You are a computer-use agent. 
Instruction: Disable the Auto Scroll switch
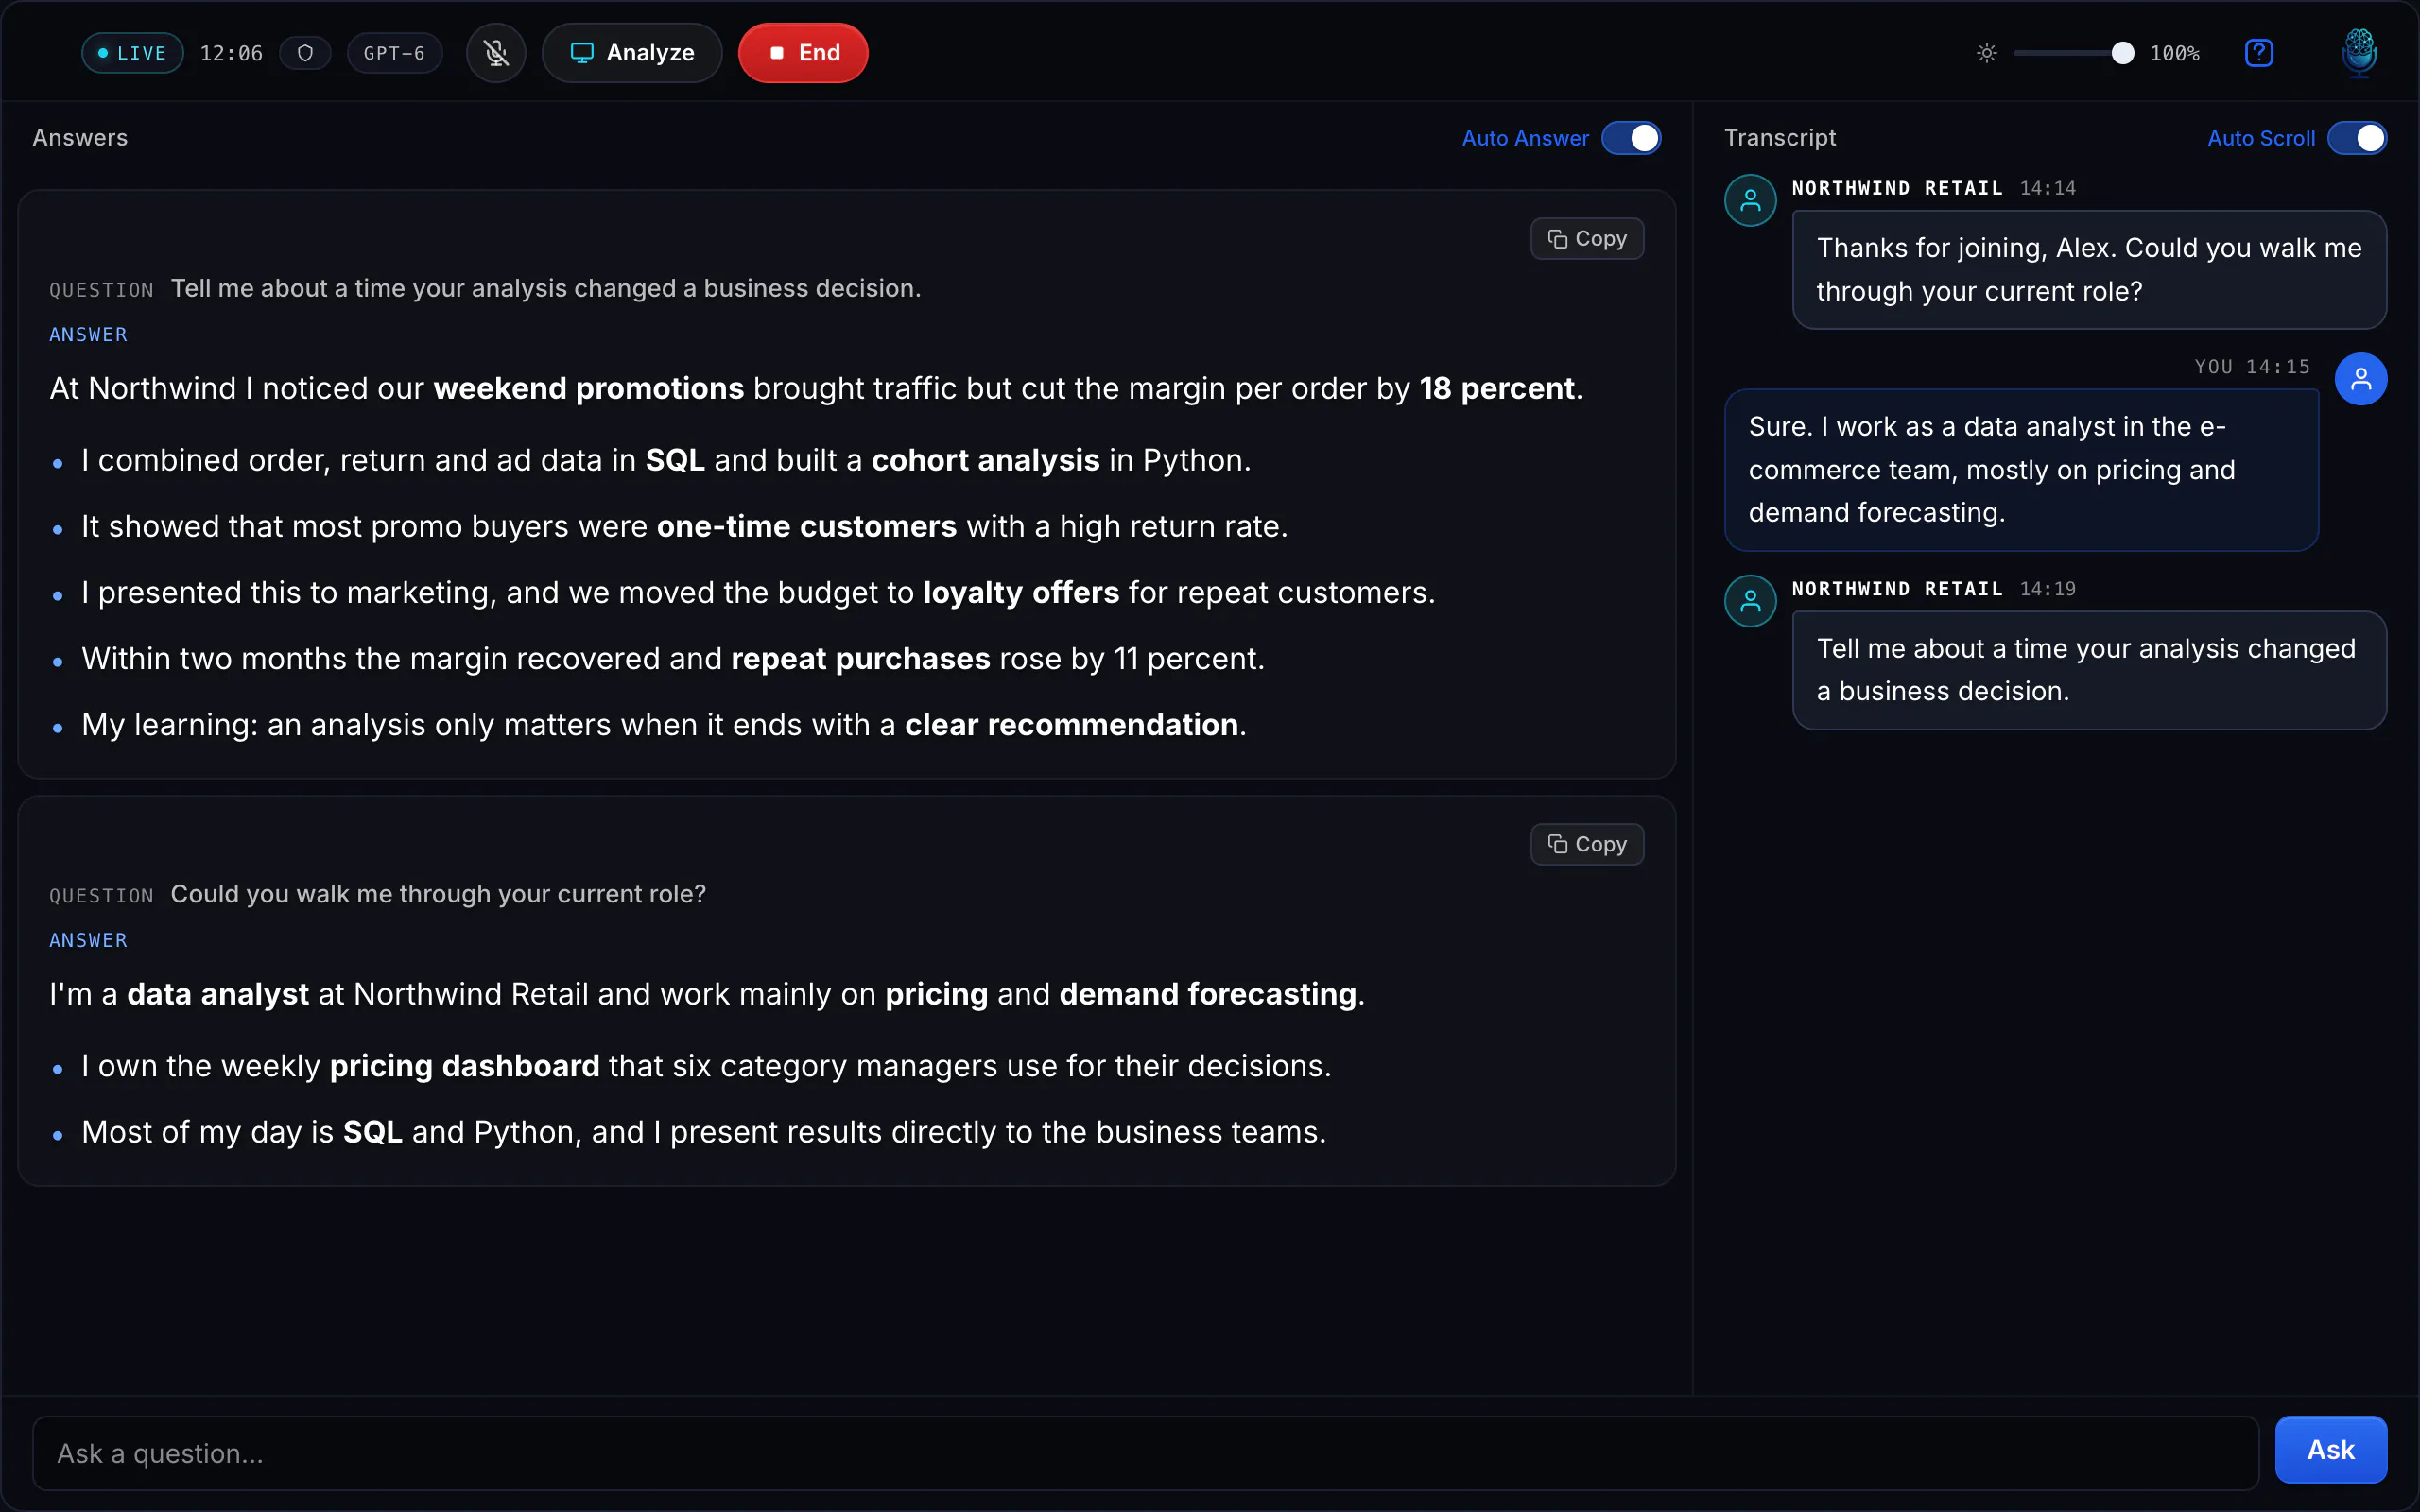2357,138
